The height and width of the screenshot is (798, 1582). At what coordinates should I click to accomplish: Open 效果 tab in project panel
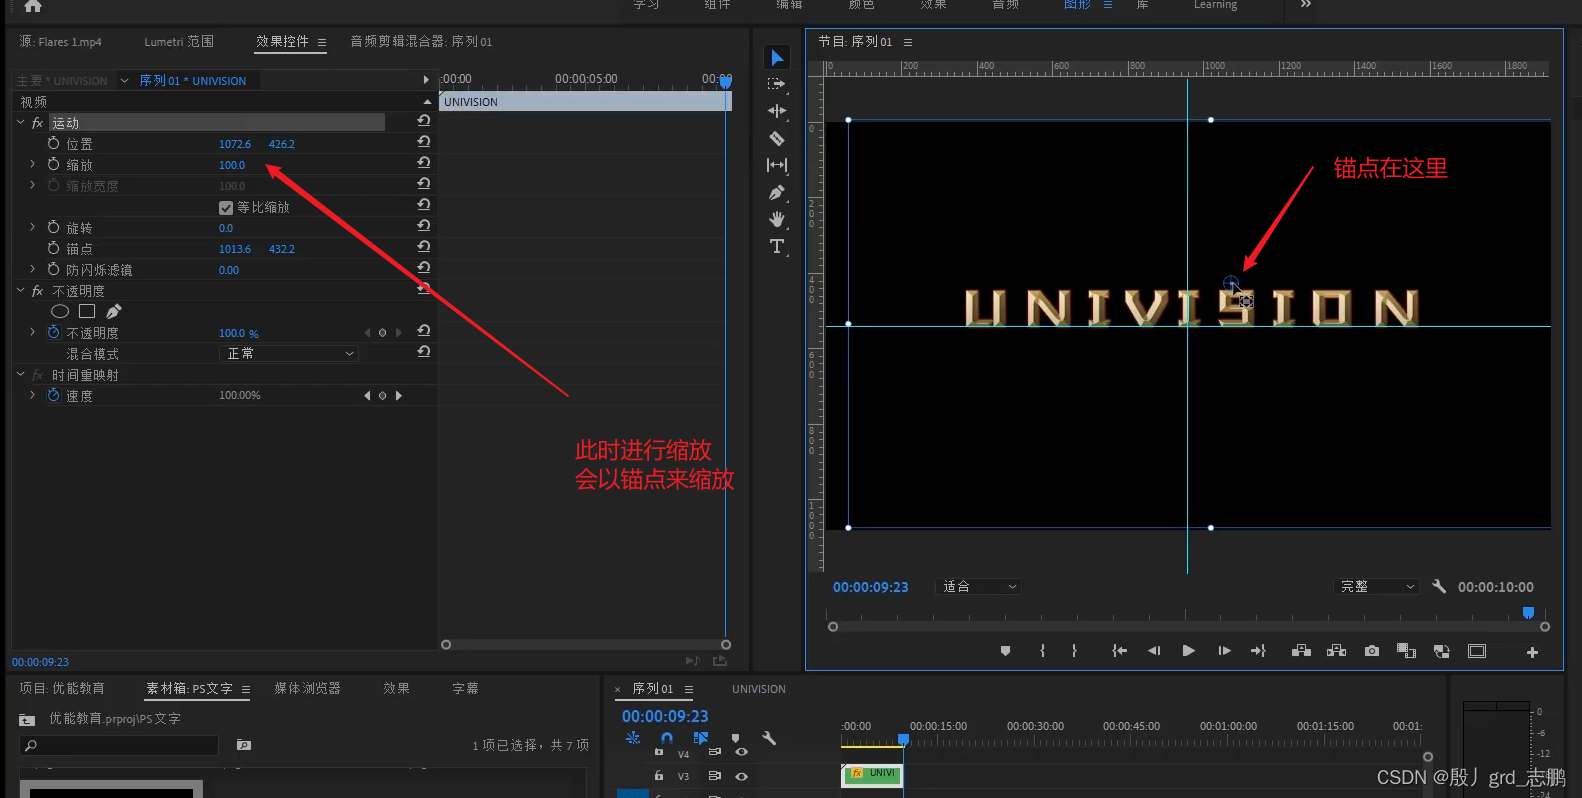396,689
